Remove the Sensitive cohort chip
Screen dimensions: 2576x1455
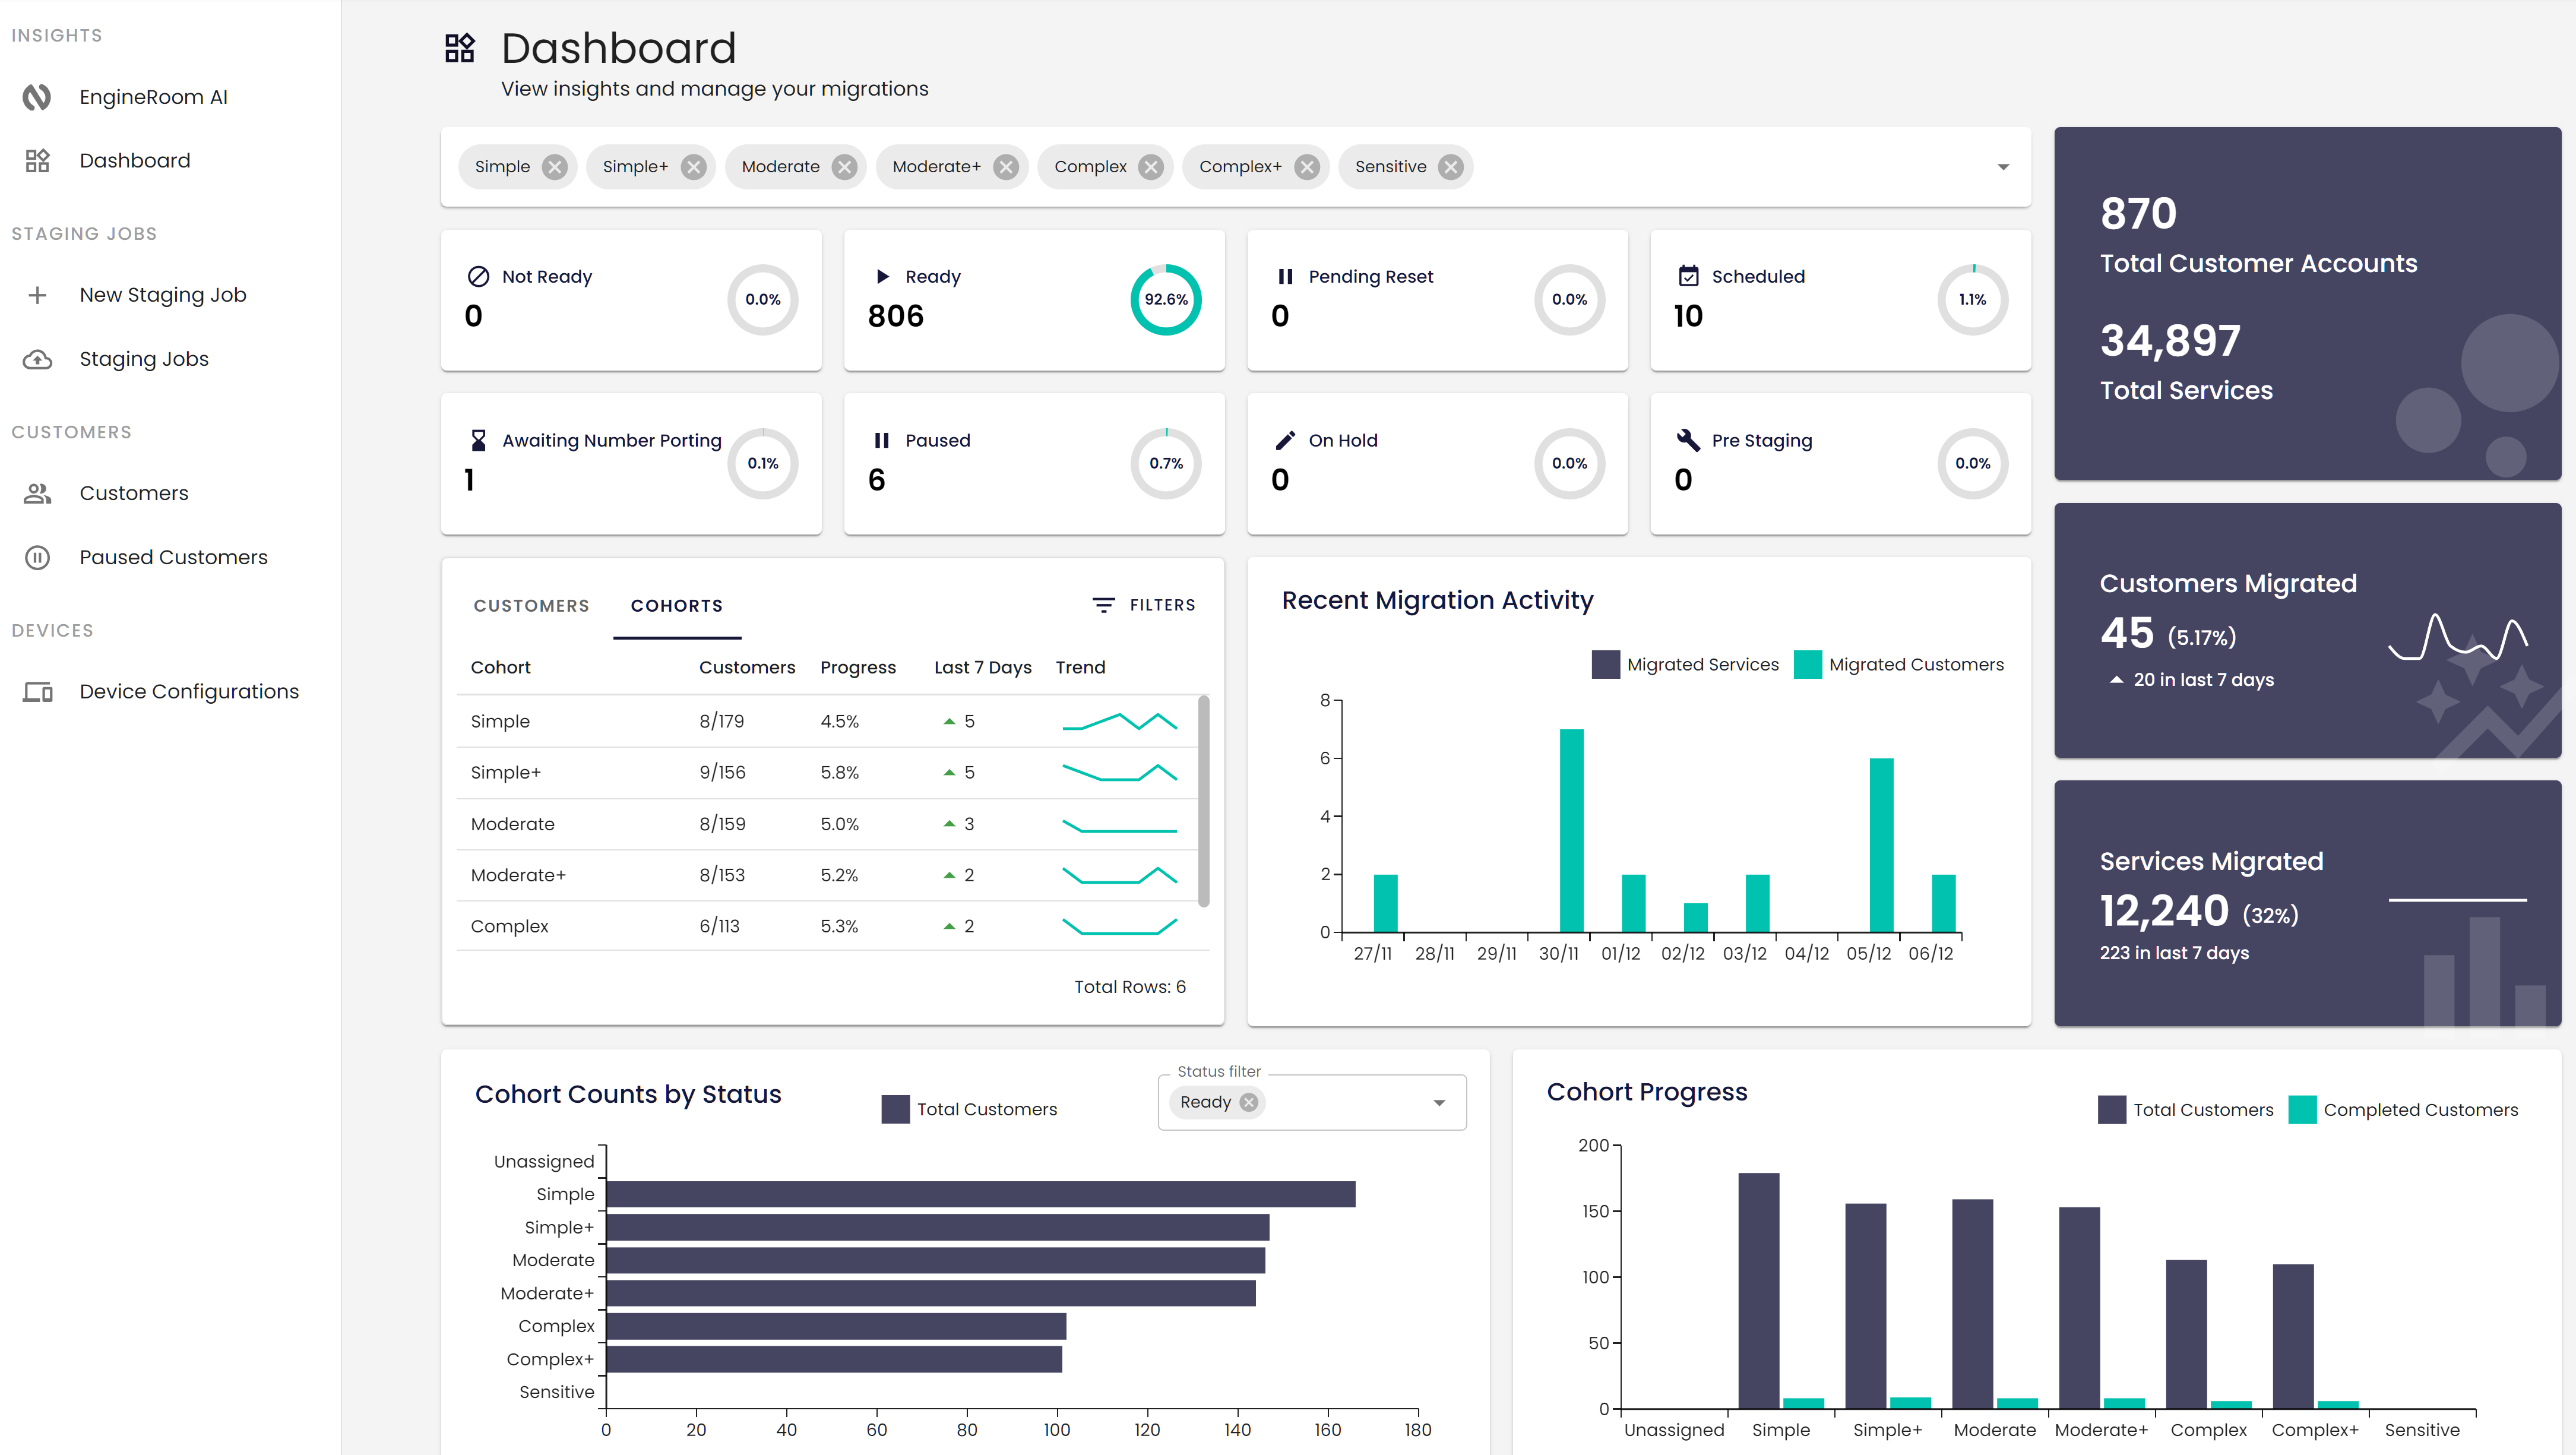tap(1450, 167)
